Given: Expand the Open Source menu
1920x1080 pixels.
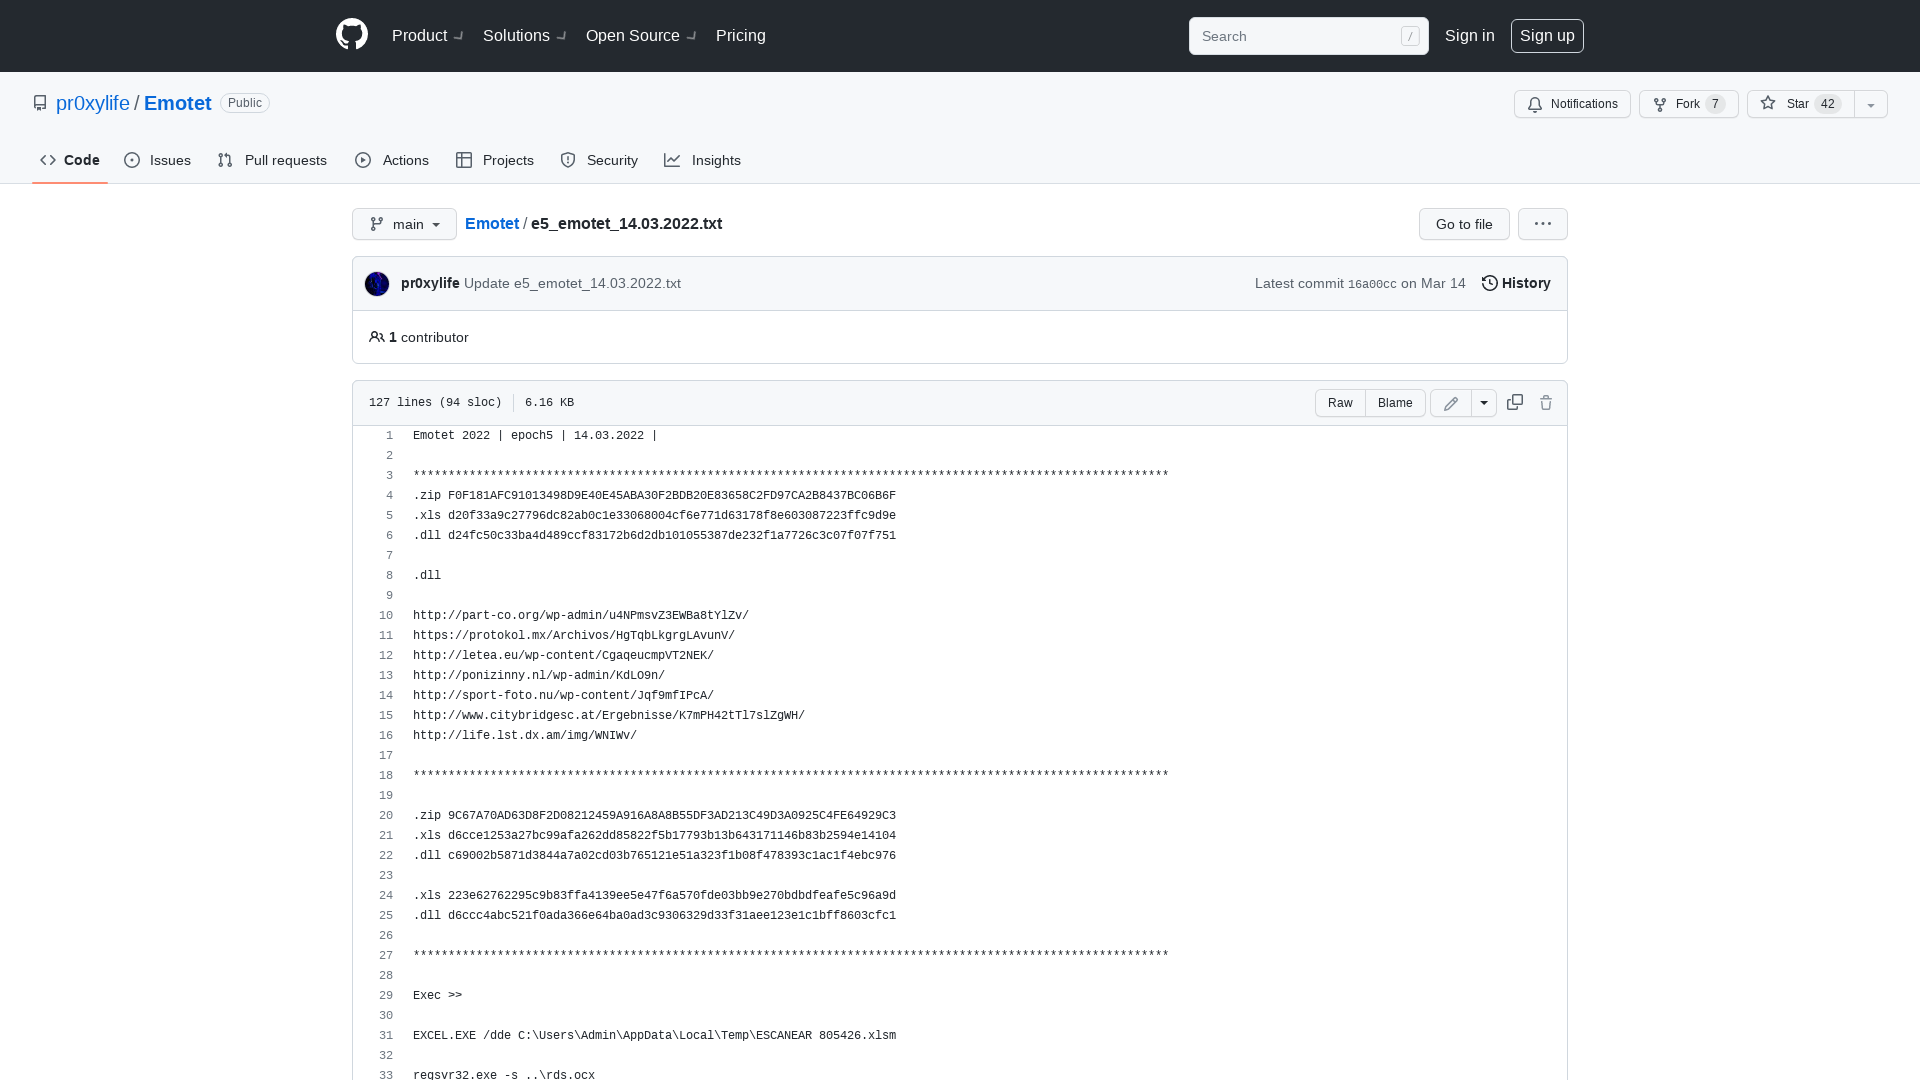Looking at the screenshot, I should point(641,35).
